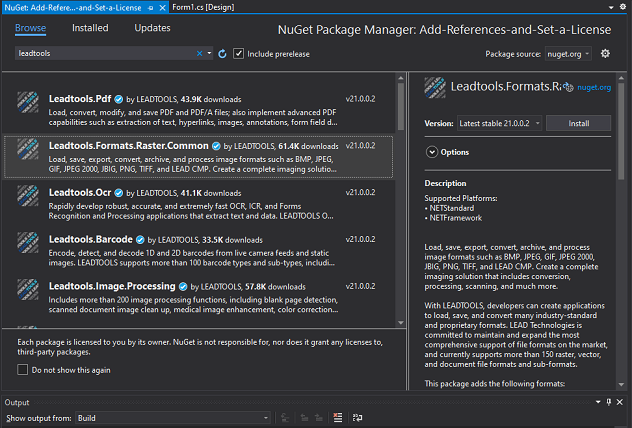Click verified badge beside Leadtools.Formats.Raster.Common

(216, 146)
